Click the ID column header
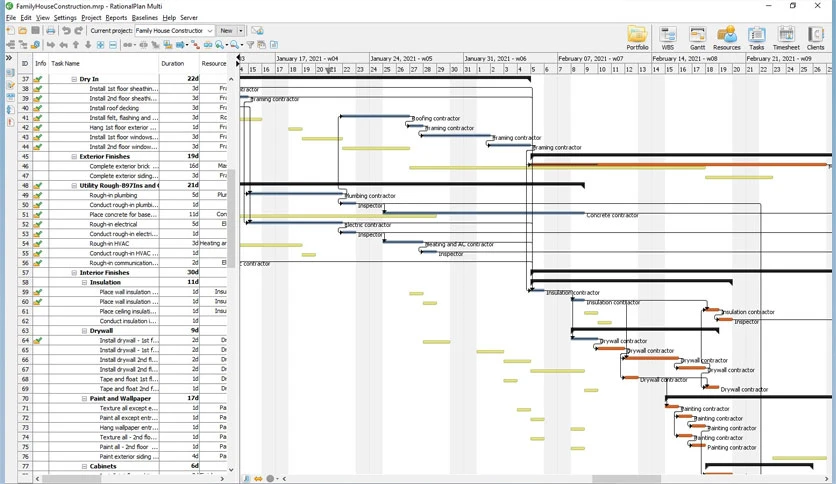 tap(25, 63)
